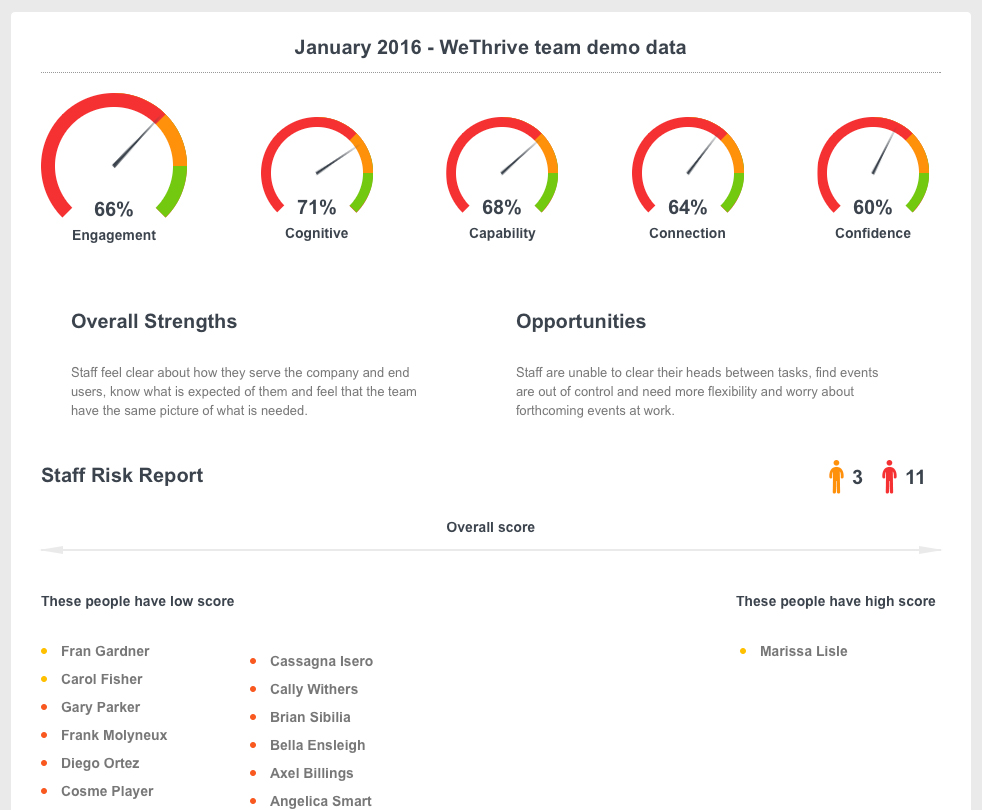Viewport: 982px width, 811px height.
Task: Click Cally Withers in the low score list
Action: [313, 689]
